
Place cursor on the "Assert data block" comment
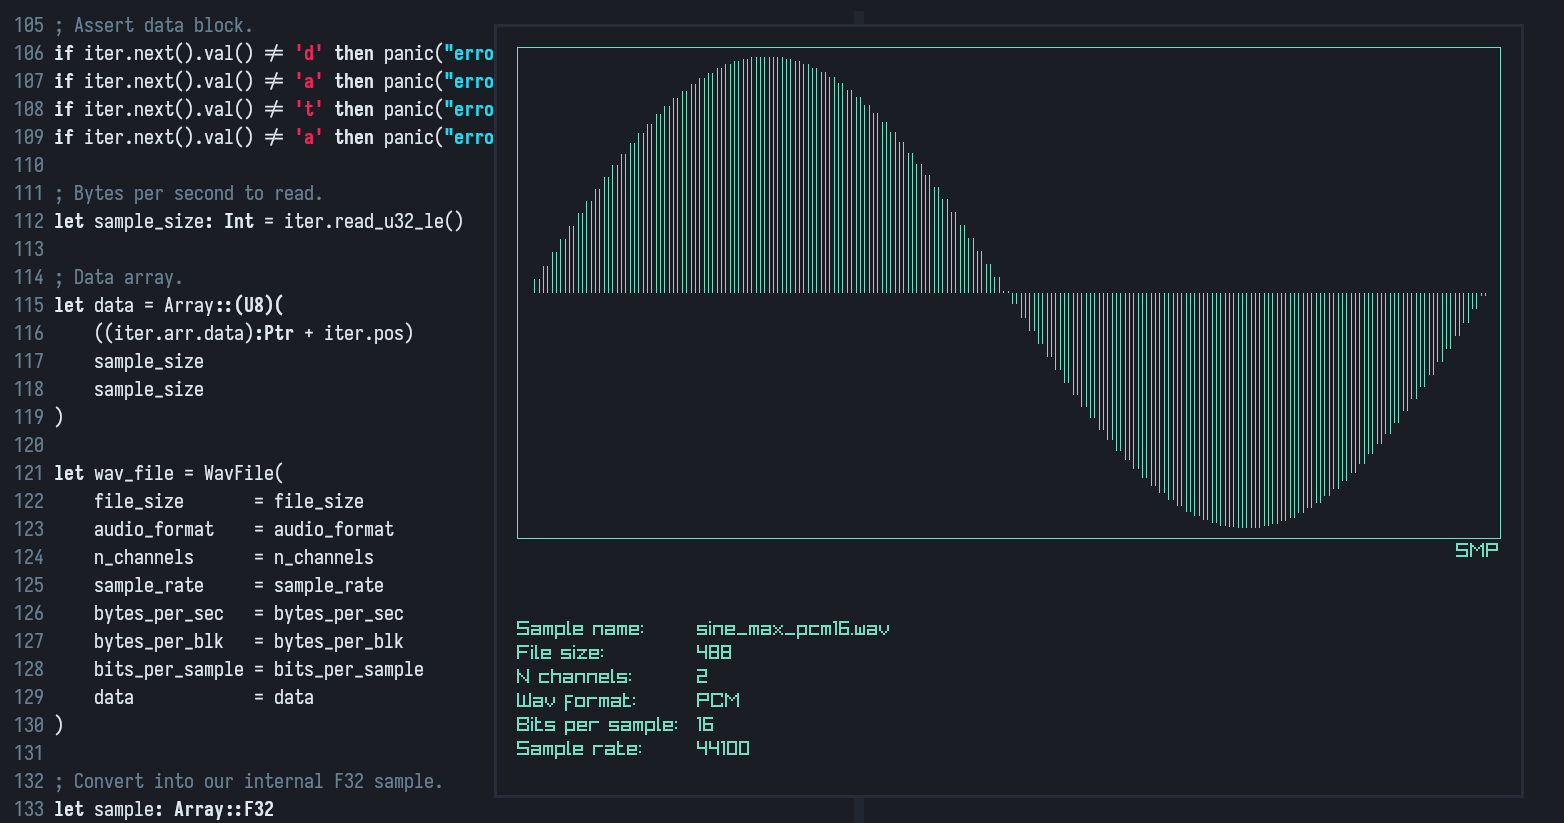(x=162, y=25)
